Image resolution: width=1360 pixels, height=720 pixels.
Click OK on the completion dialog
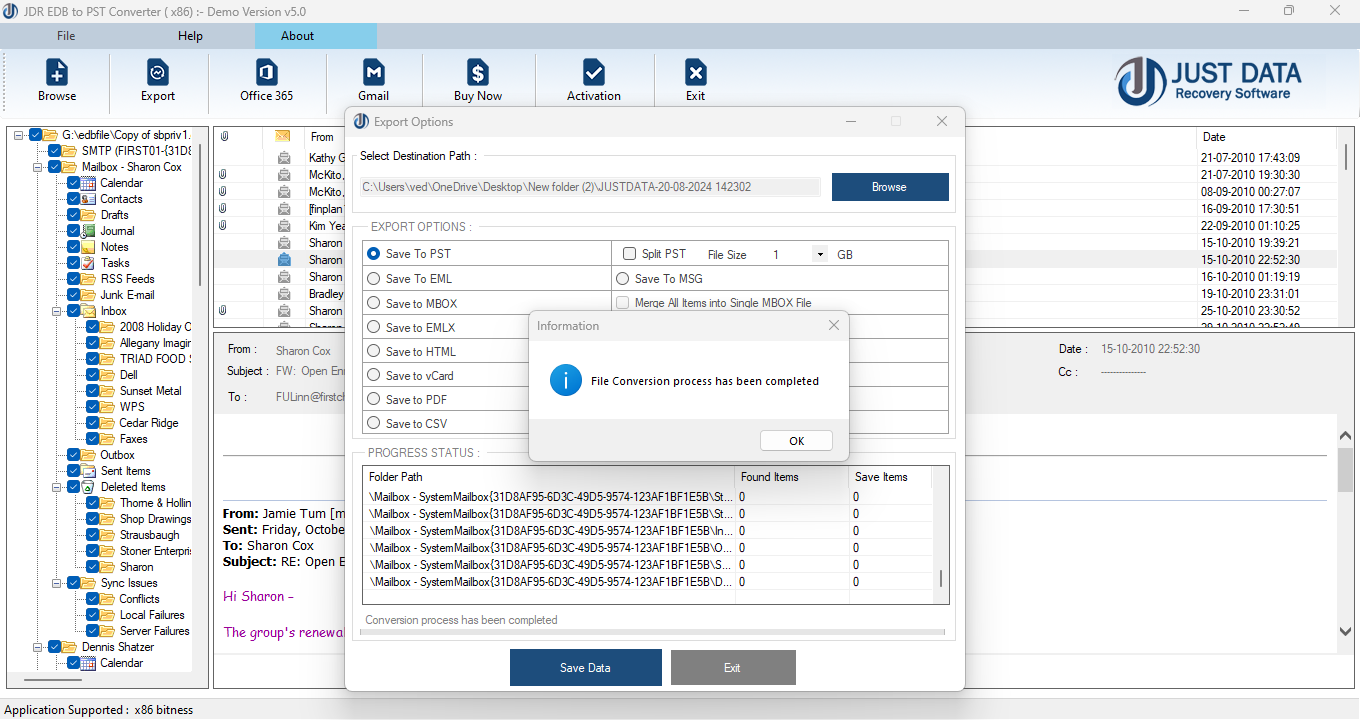(795, 440)
